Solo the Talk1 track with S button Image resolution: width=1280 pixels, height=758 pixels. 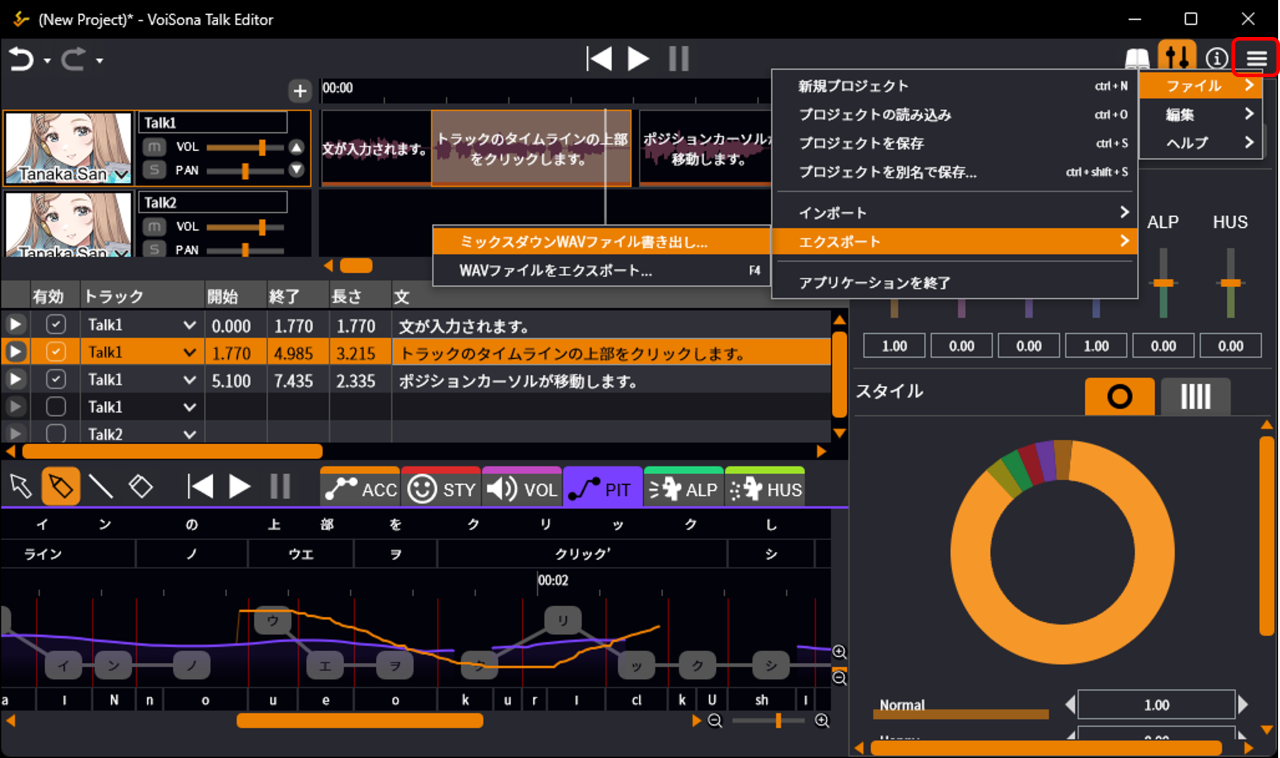pyautogui.click(x=154, y=170)
